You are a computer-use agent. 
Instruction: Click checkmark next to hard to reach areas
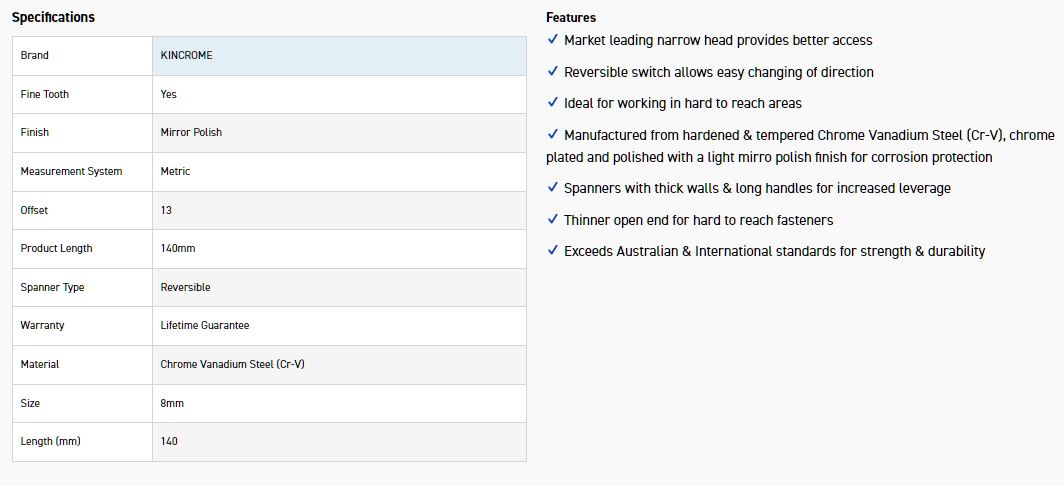553,102
